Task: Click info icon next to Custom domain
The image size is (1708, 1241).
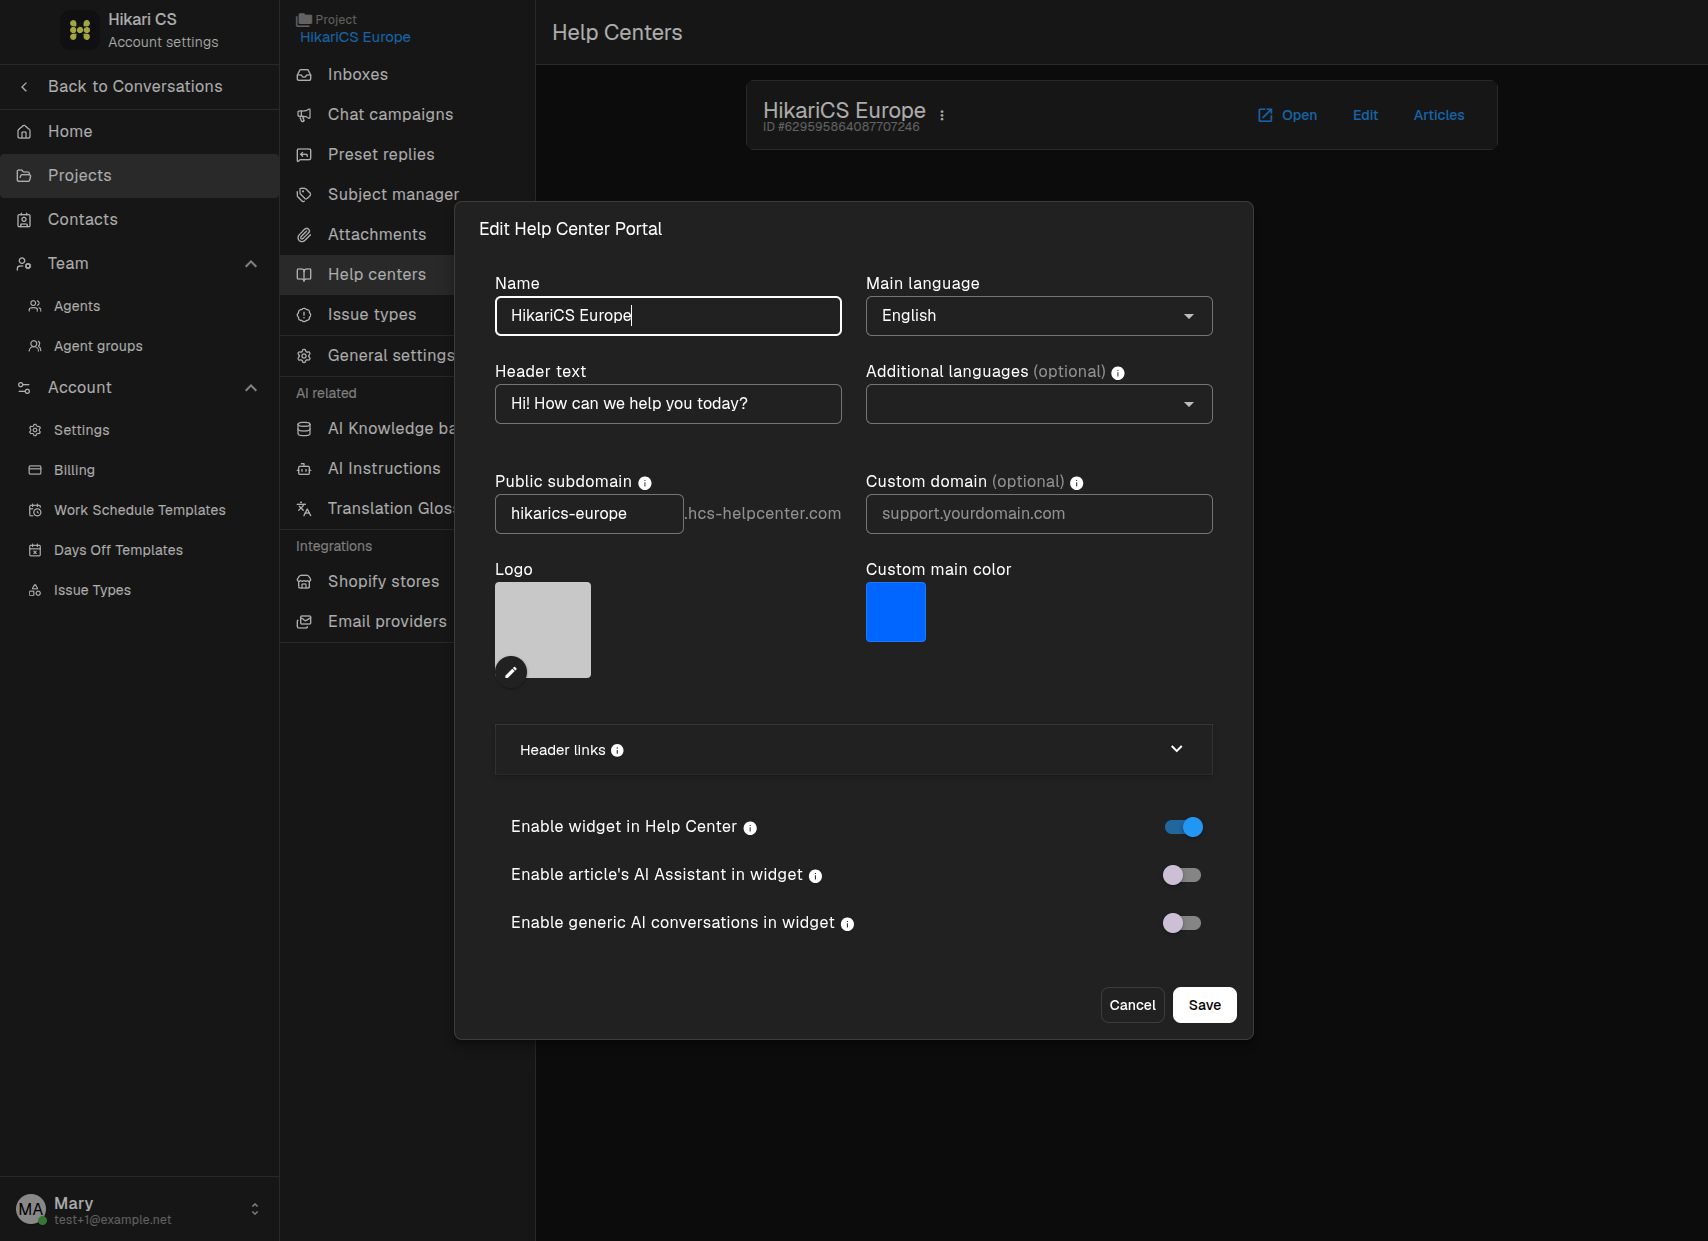Action: (1077, 483)
